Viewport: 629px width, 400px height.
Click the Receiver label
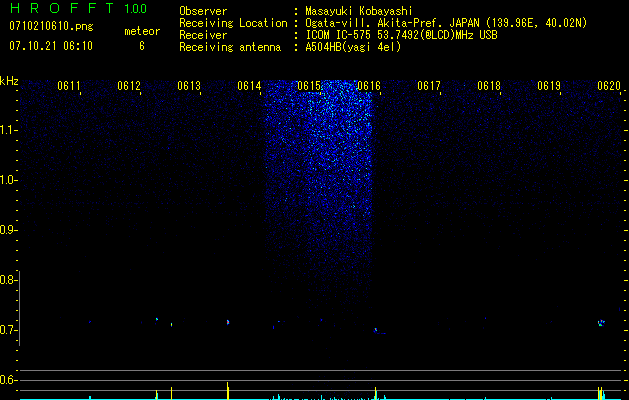(x=203, y=35)
